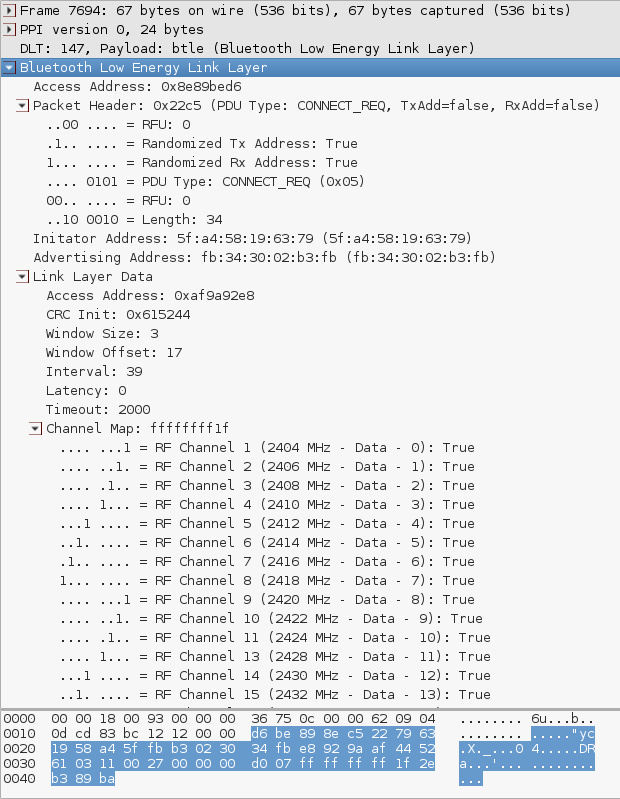
Task: Expand the Frame 7694 tree node
Action: coord(9,10)
